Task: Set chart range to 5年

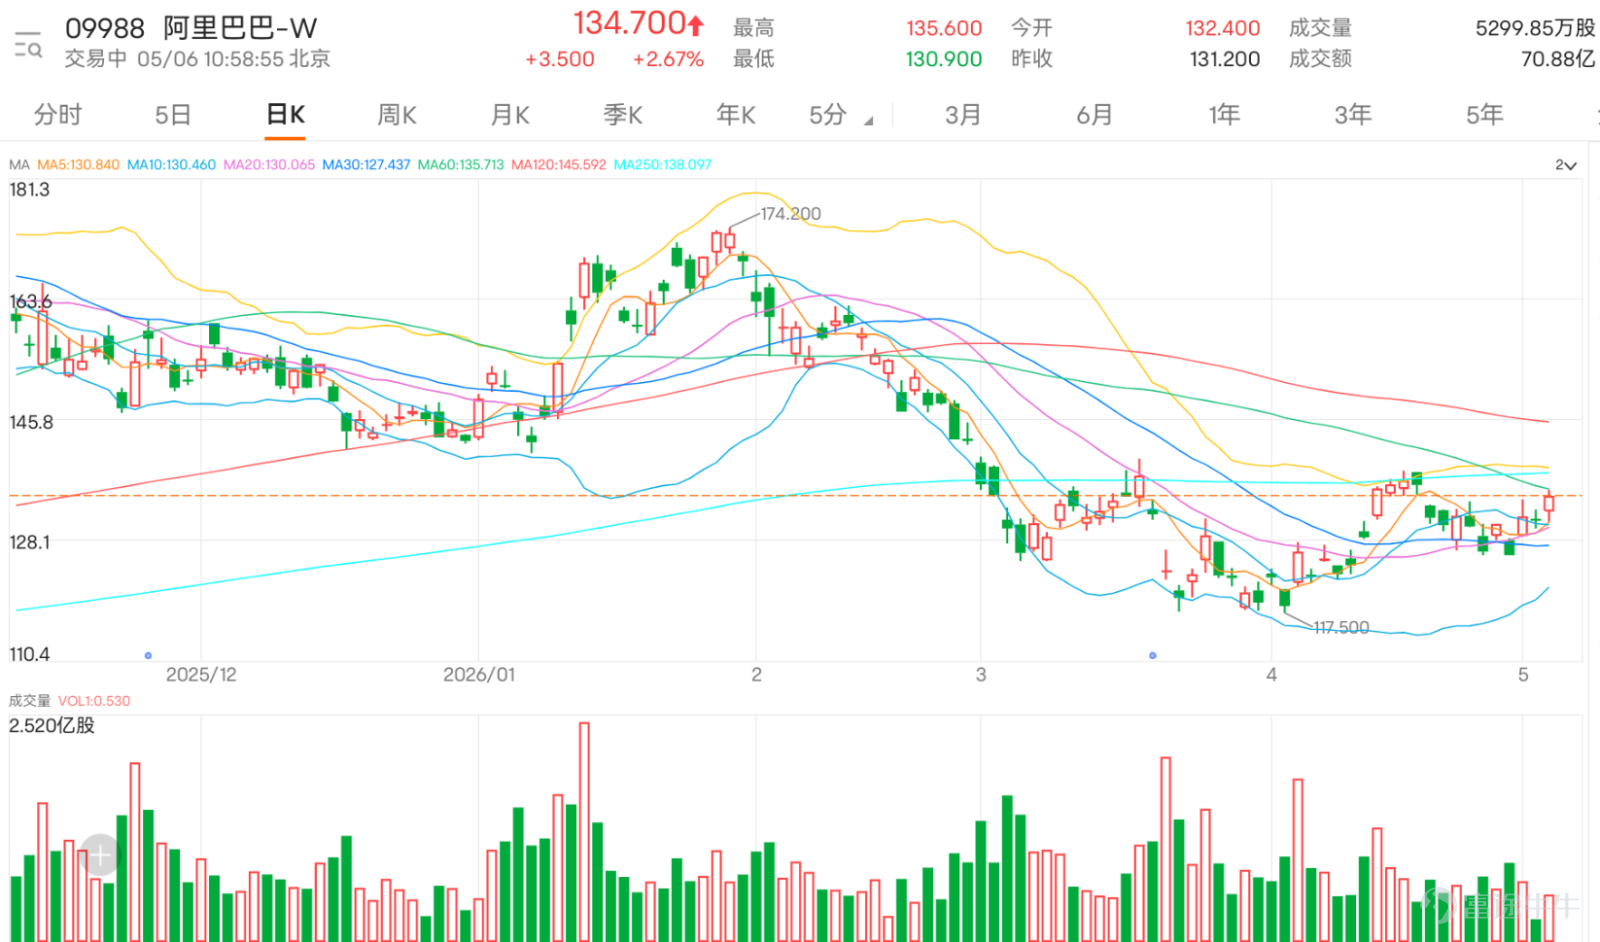Action: [1484, 115]
